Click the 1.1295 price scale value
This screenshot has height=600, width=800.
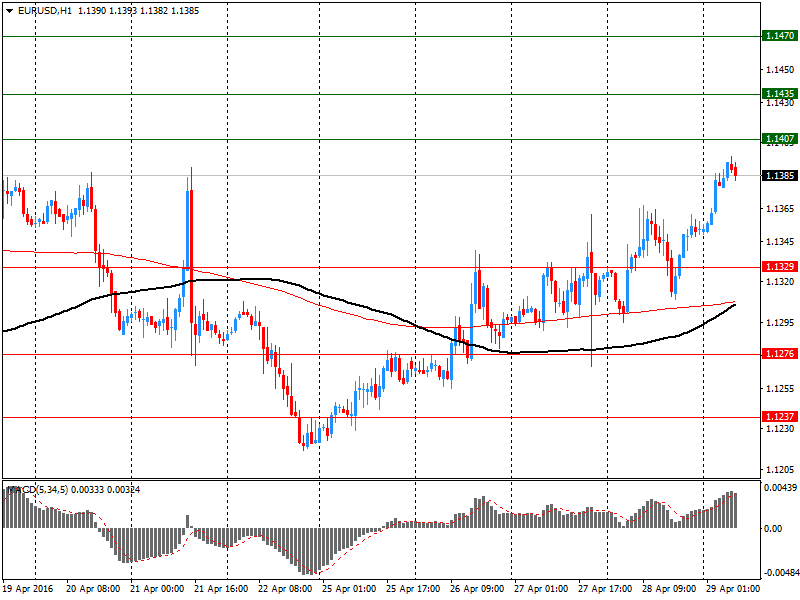point(780,322)
